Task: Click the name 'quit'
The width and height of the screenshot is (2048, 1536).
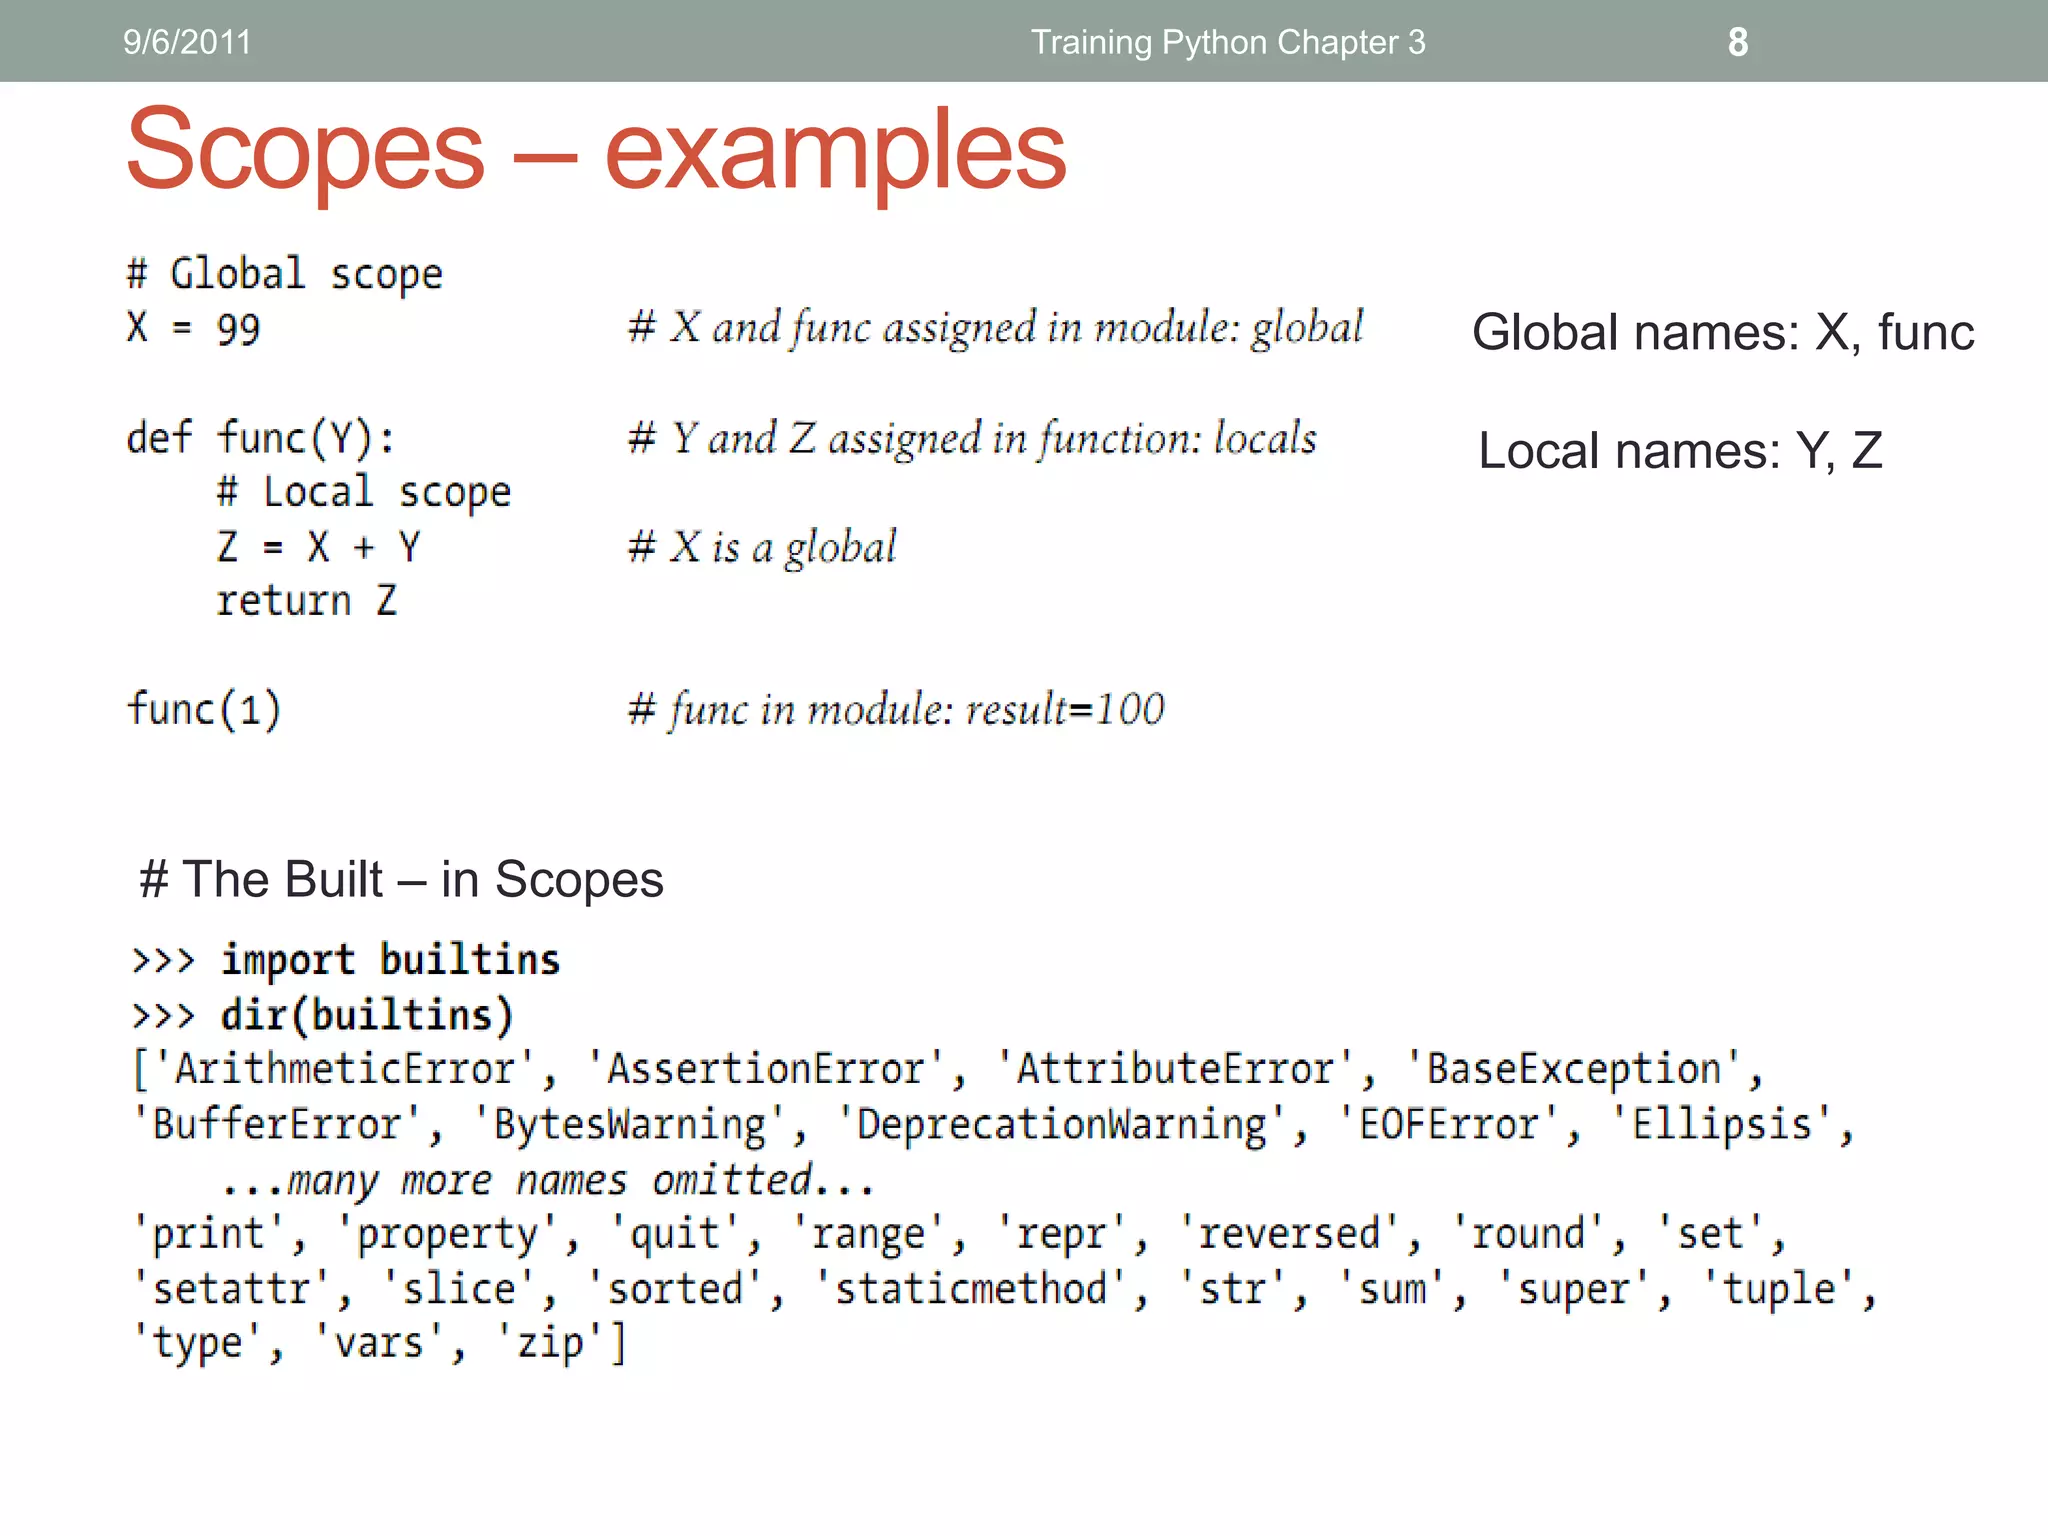Action: (675, 1234)
